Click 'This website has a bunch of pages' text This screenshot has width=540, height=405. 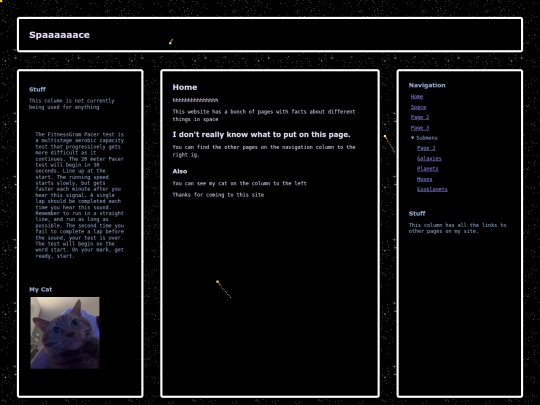tap(264, 115)
